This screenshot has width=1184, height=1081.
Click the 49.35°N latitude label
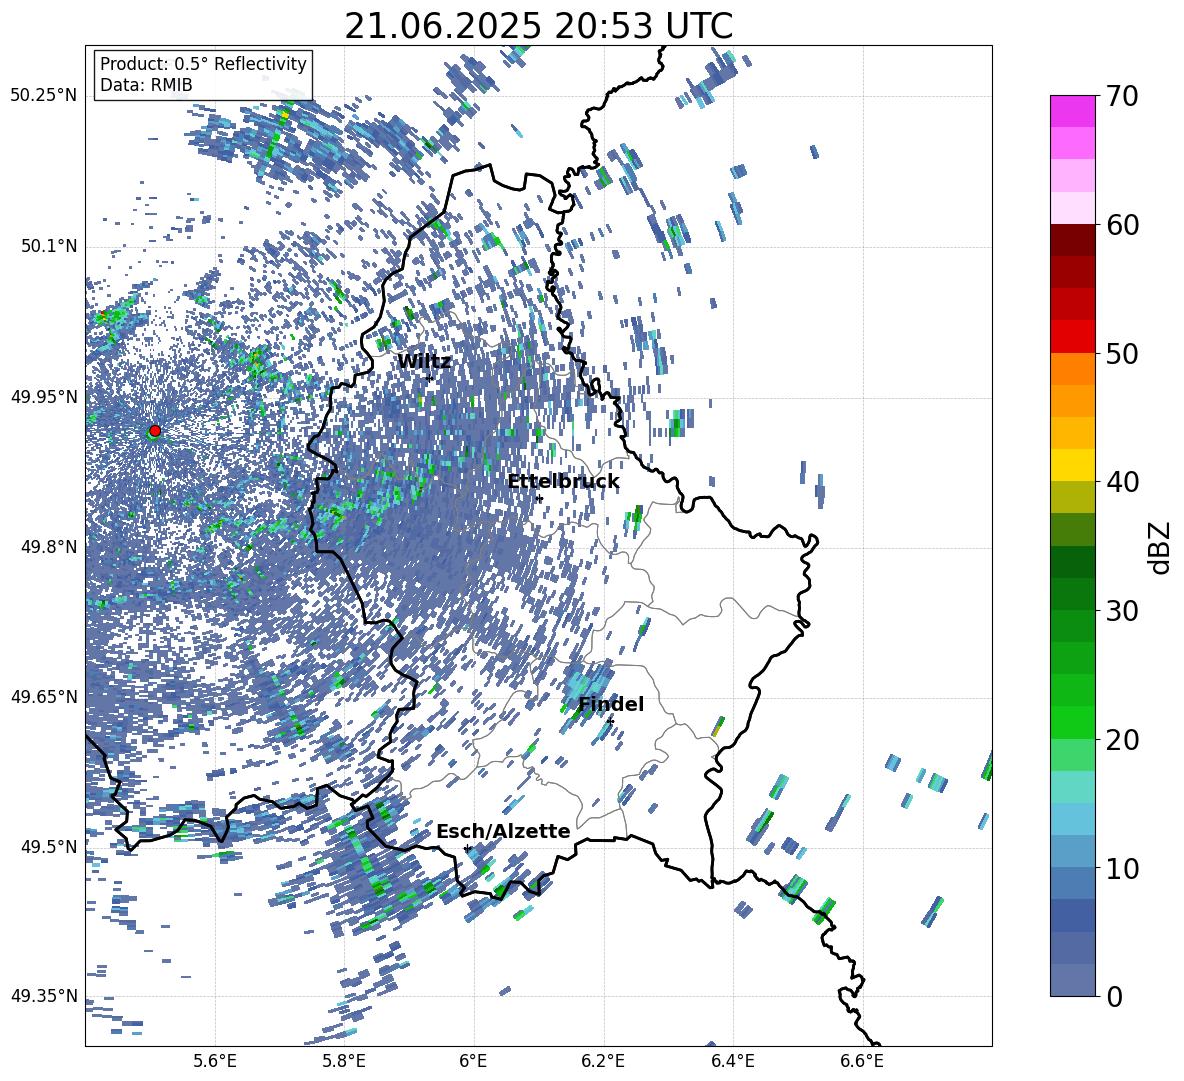click(45, 996)
